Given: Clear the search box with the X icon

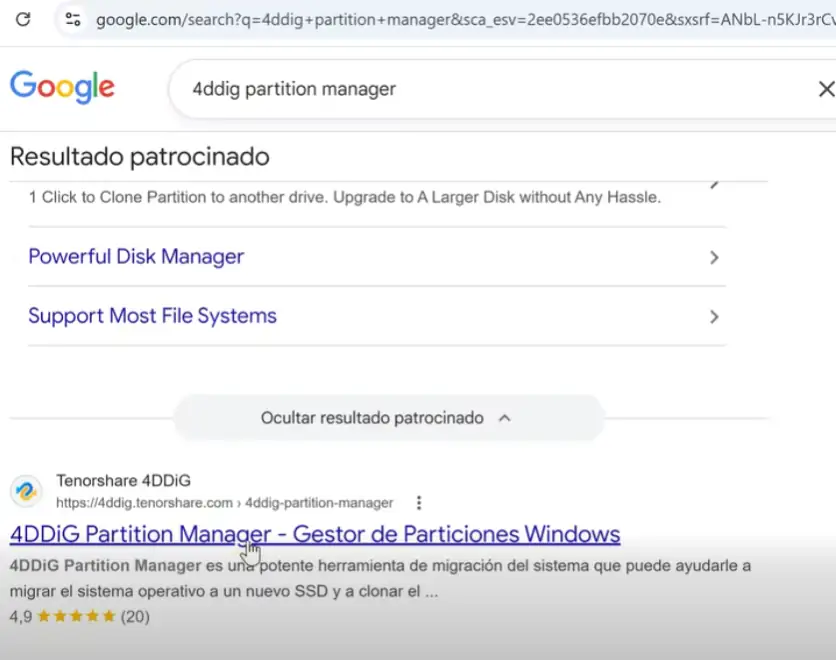Looking at the screenshot, I should [x=825, y=89].
